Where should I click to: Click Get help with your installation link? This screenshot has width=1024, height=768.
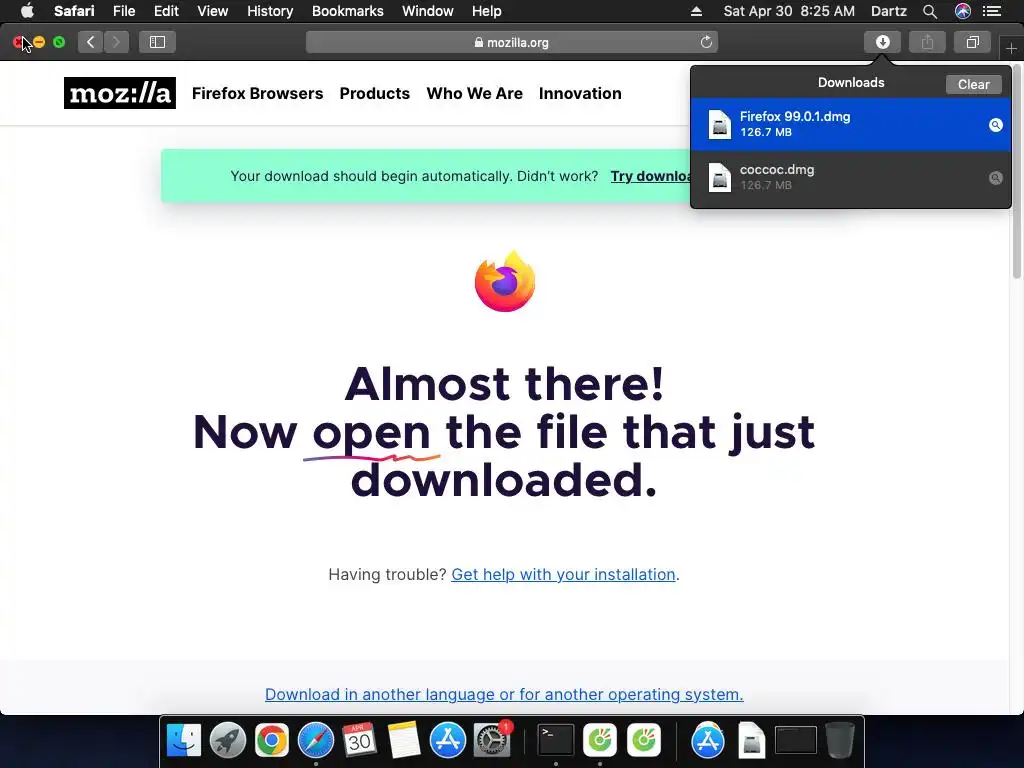pyautogui.click(x=563, y=574)
